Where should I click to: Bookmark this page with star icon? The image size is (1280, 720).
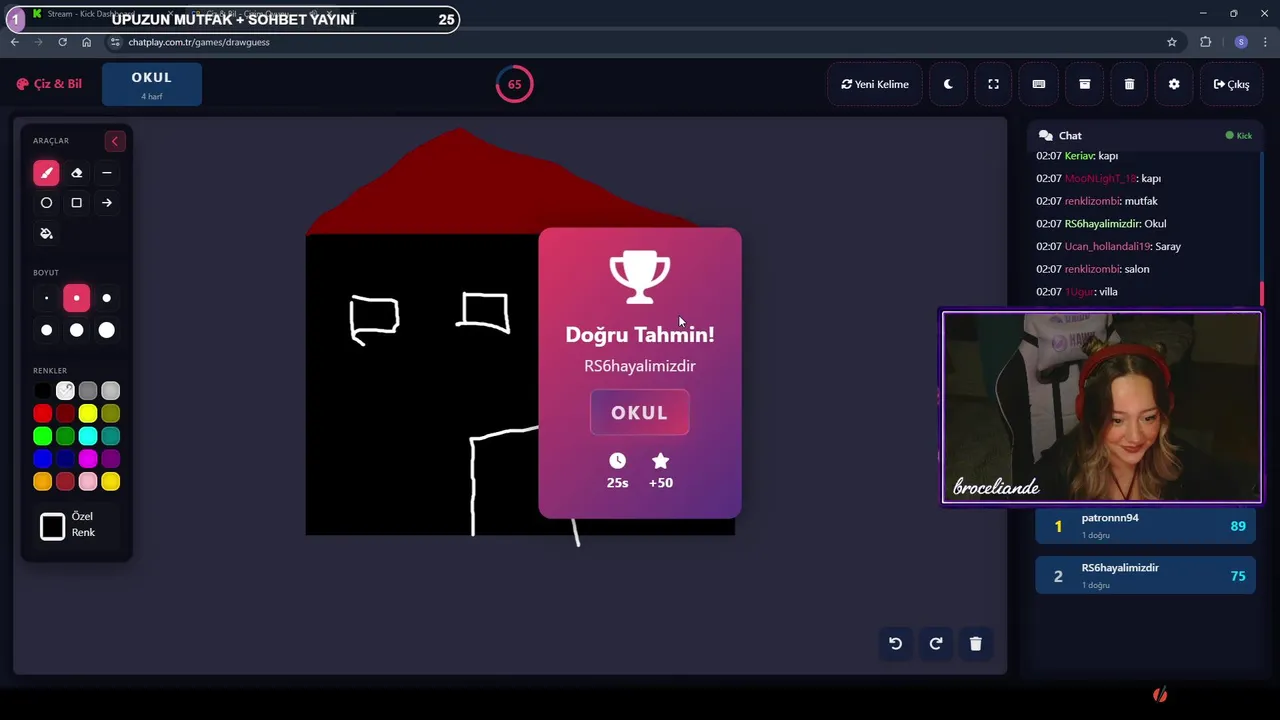[1172, 42]
